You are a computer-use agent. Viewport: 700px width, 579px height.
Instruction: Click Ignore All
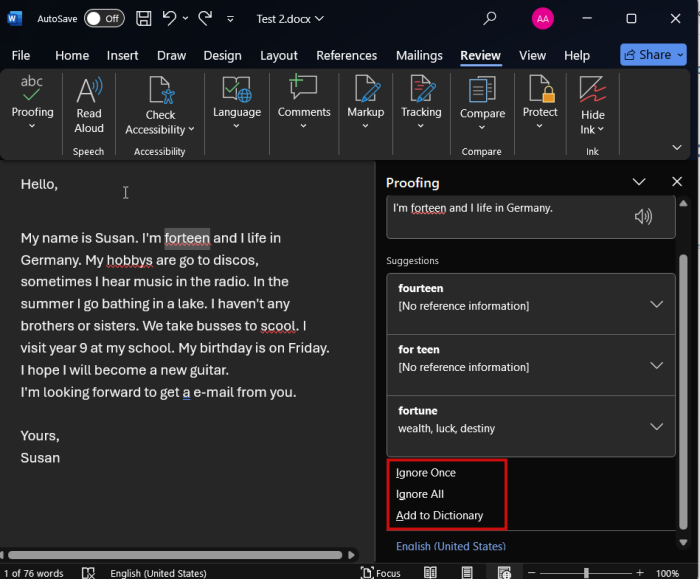[420, 494]
